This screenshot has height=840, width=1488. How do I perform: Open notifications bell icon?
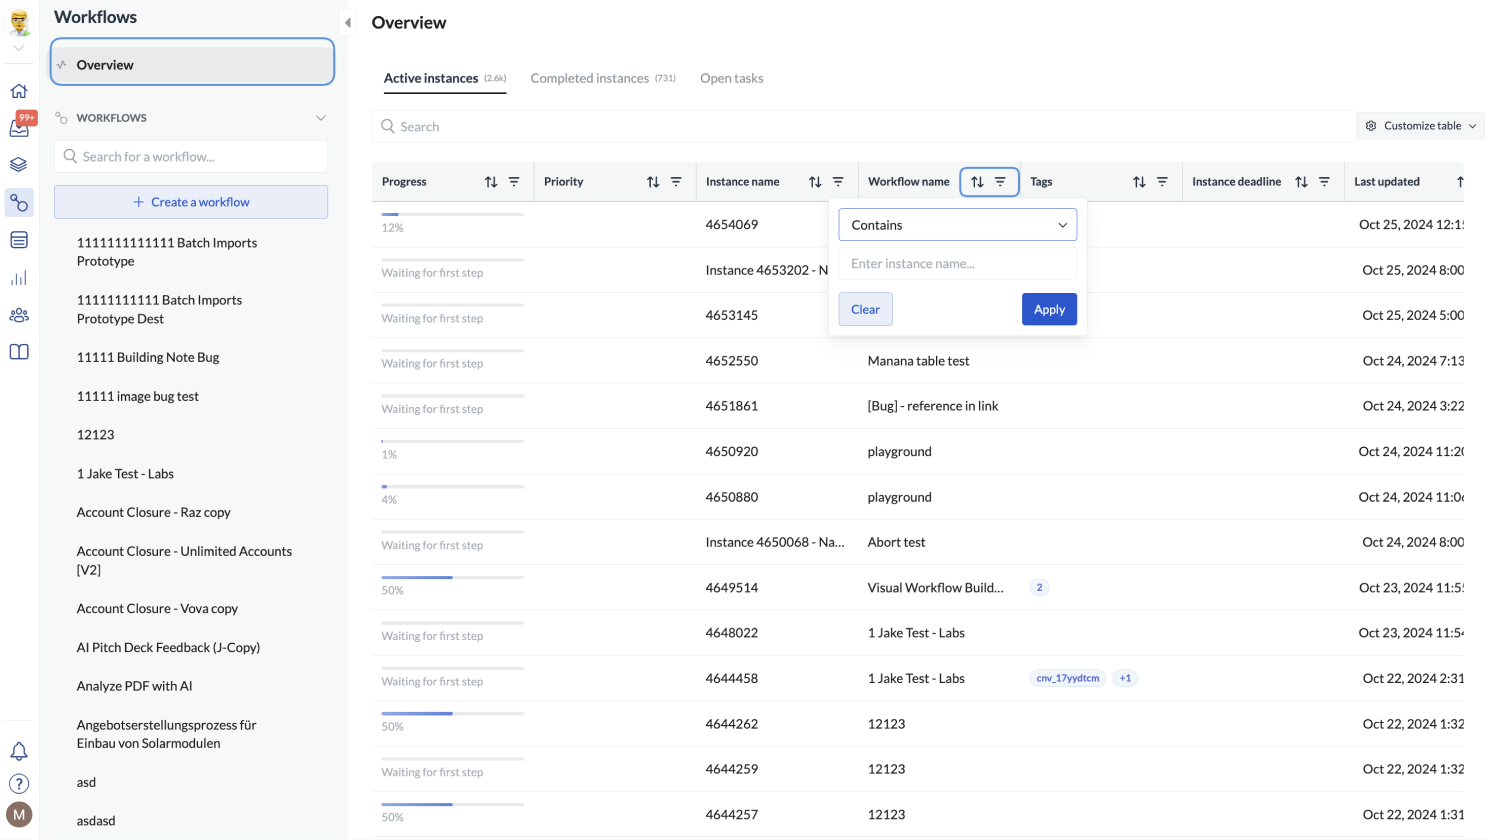point(19,751)
